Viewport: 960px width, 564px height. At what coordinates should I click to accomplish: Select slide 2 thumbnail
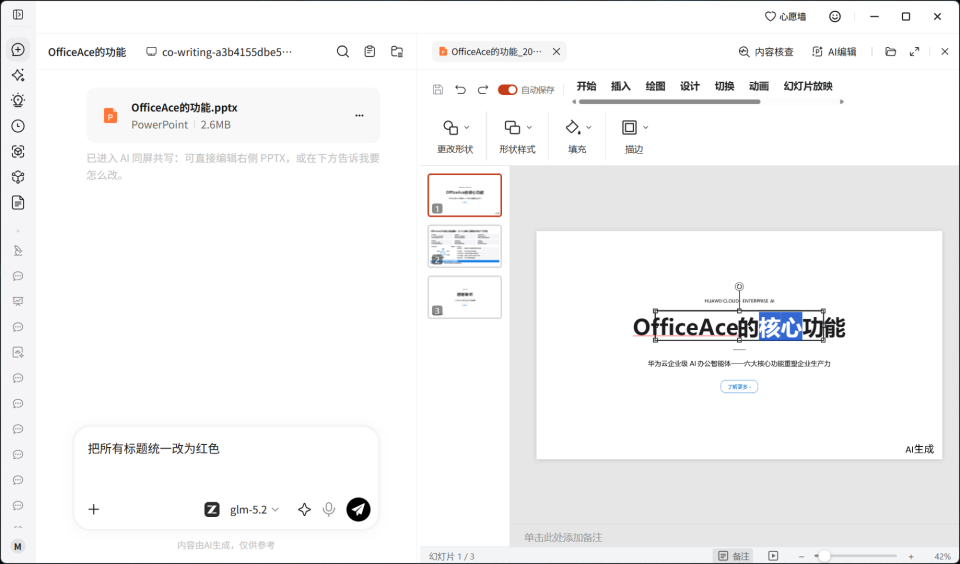click(465, 246)
